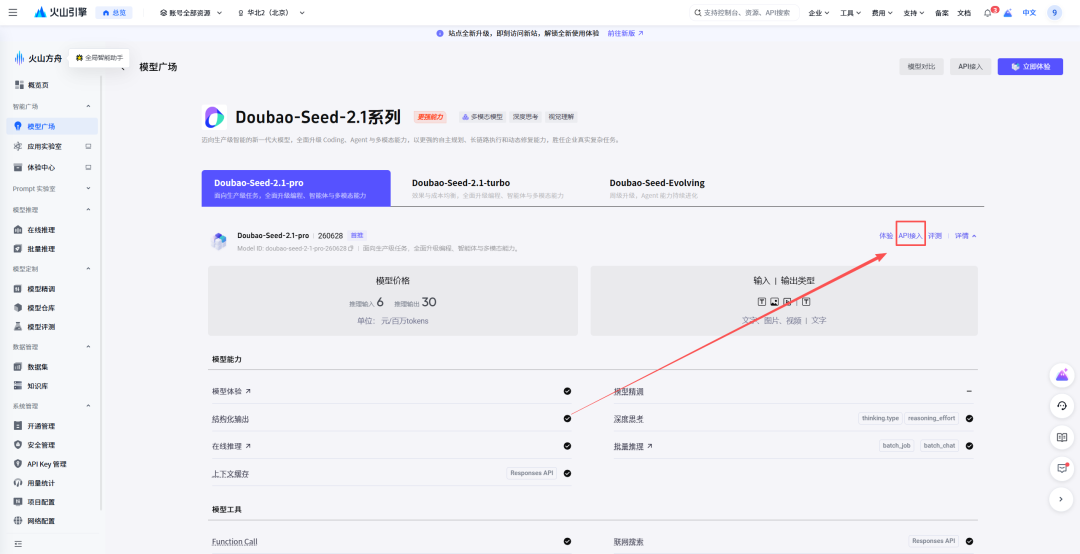Copy the Model ID doubao-seed-2-1-pro-260628
Image resolution: width=1080 pixels, height=554 pixels.
[x=351, y=248]
